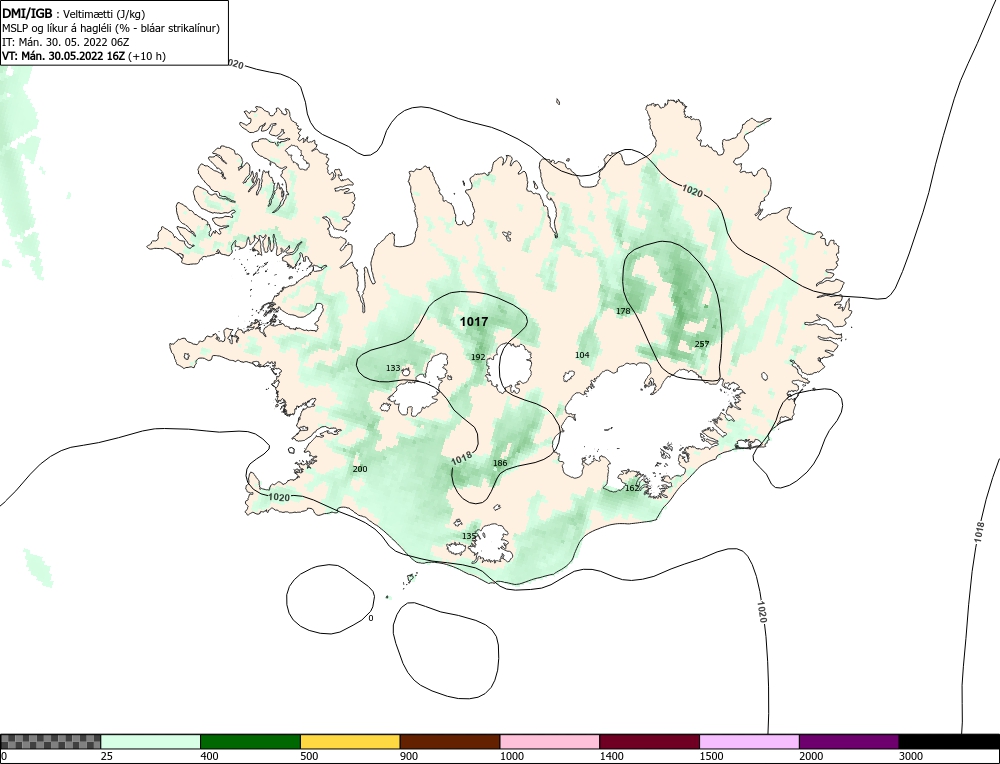
Task: Select the brown 900–1000 legend swatch
Action: point(450,741)
